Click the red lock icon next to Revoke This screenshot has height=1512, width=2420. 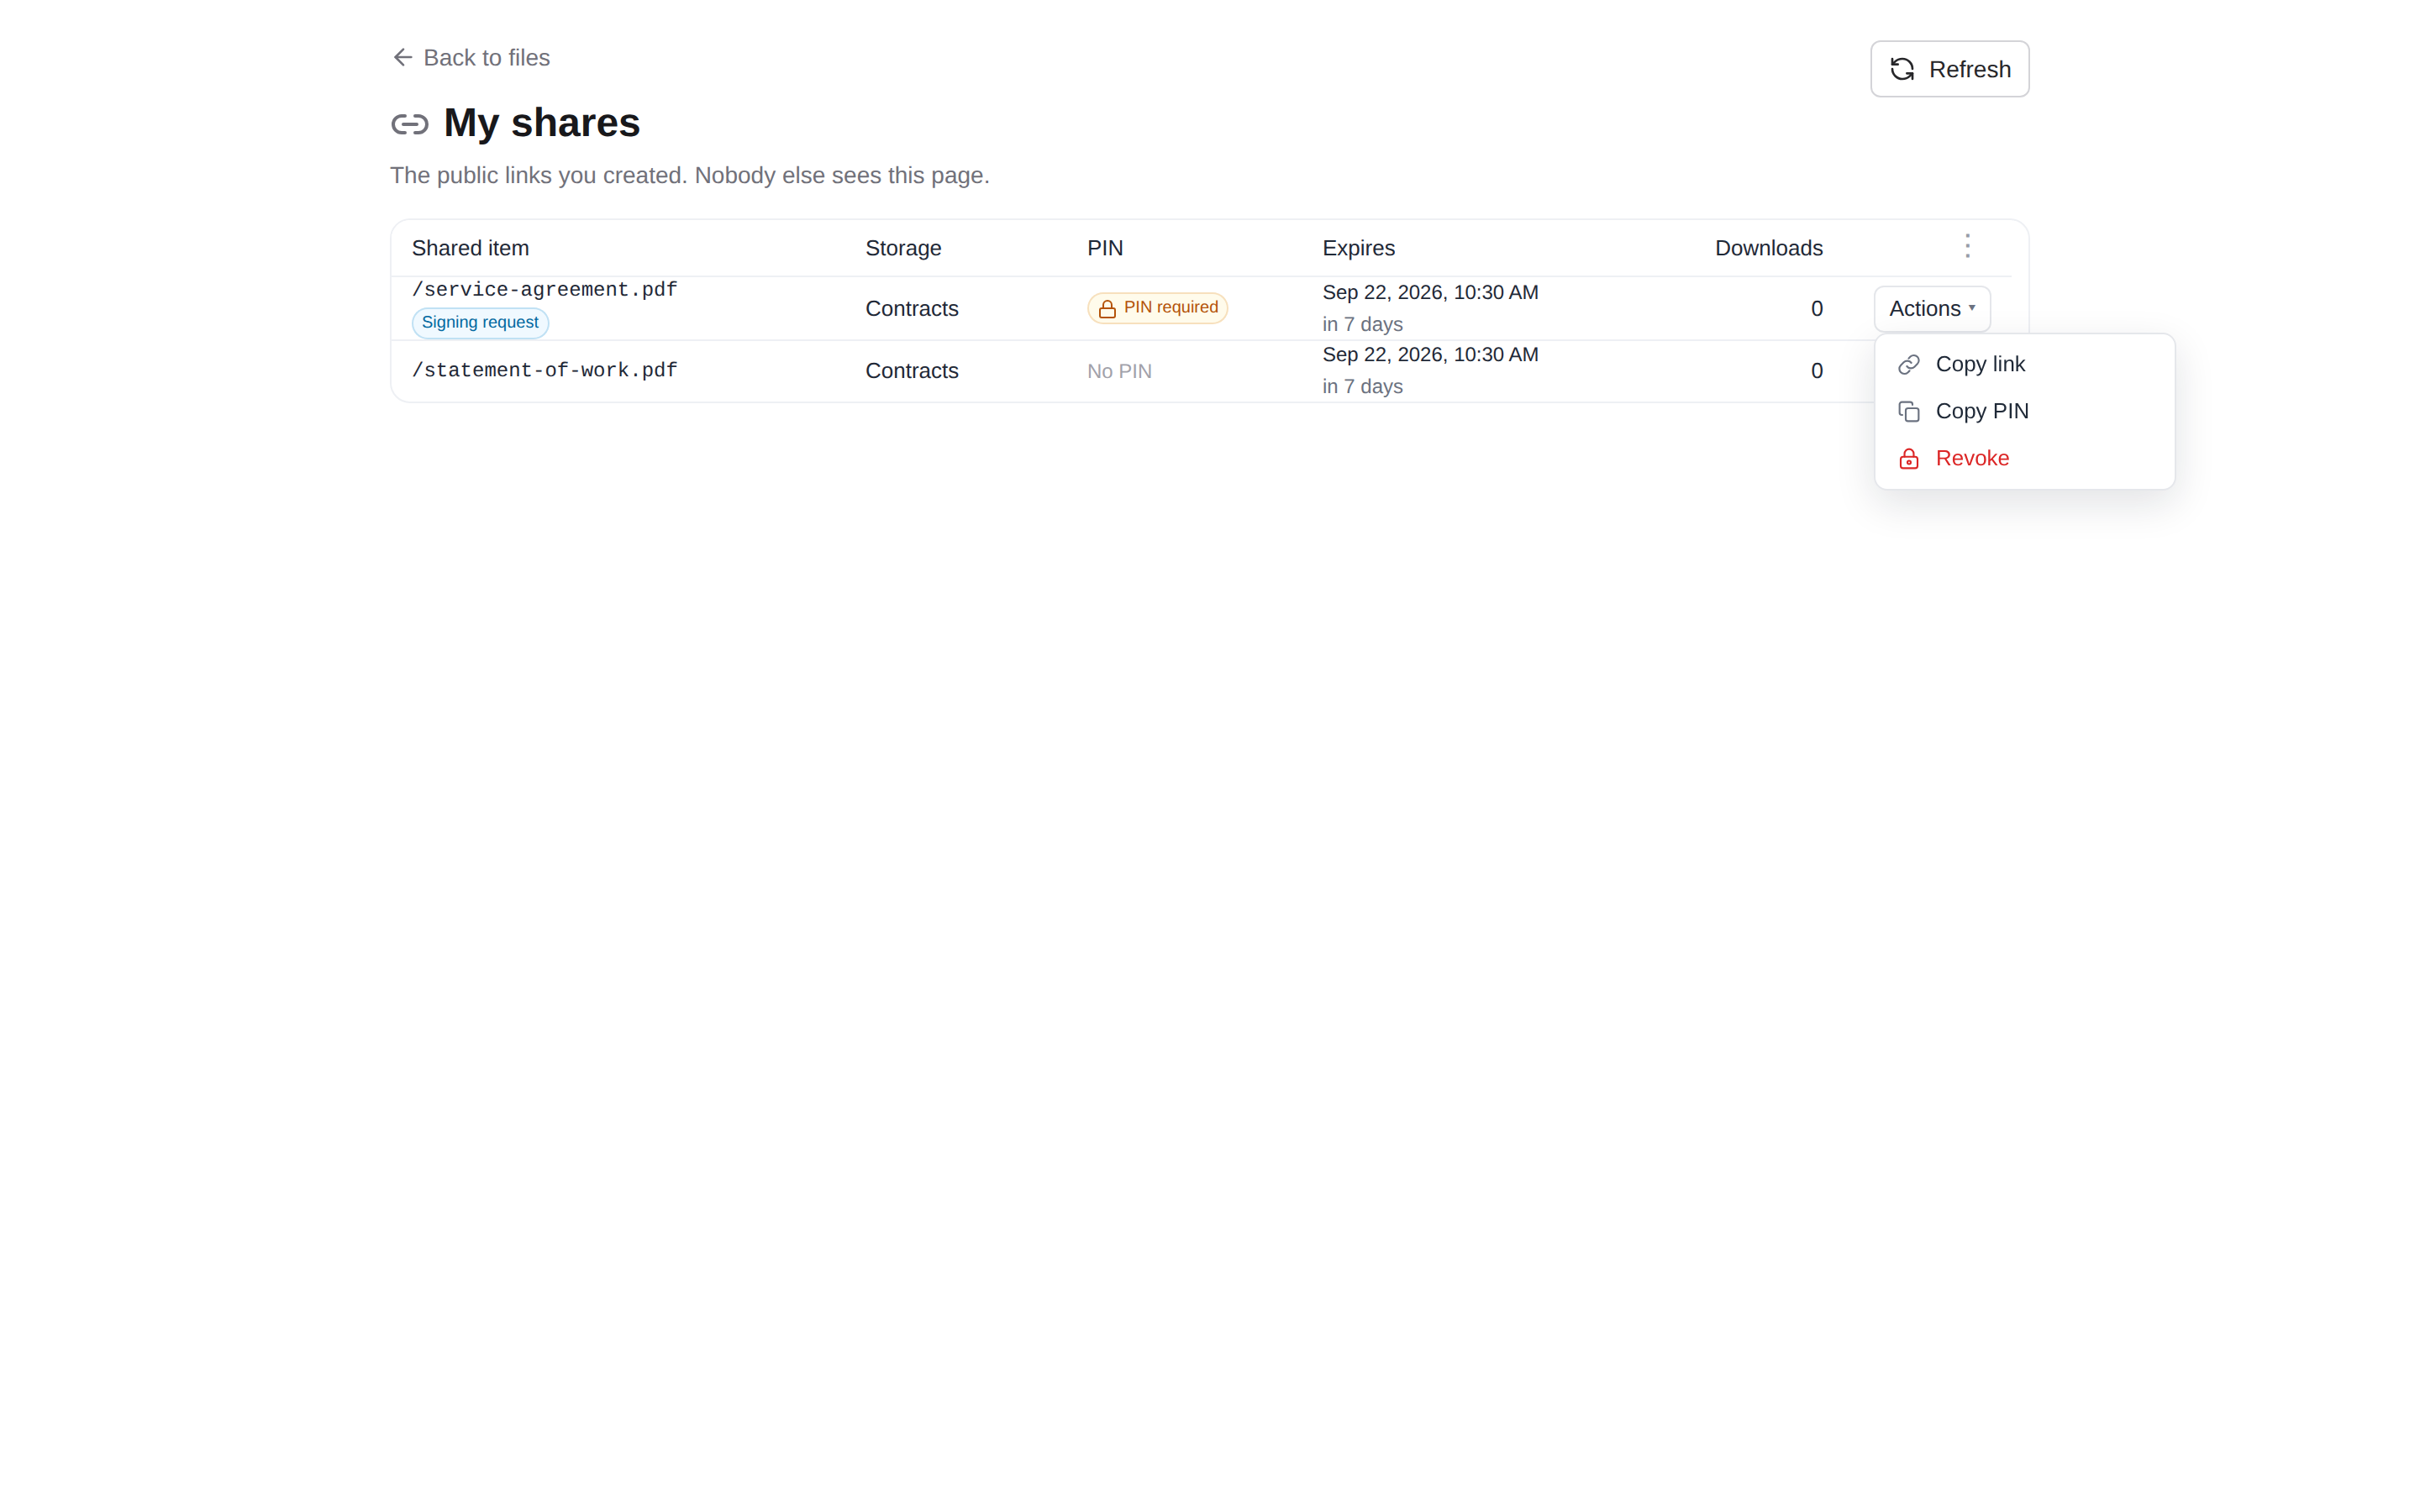[x=1908, y=458]
